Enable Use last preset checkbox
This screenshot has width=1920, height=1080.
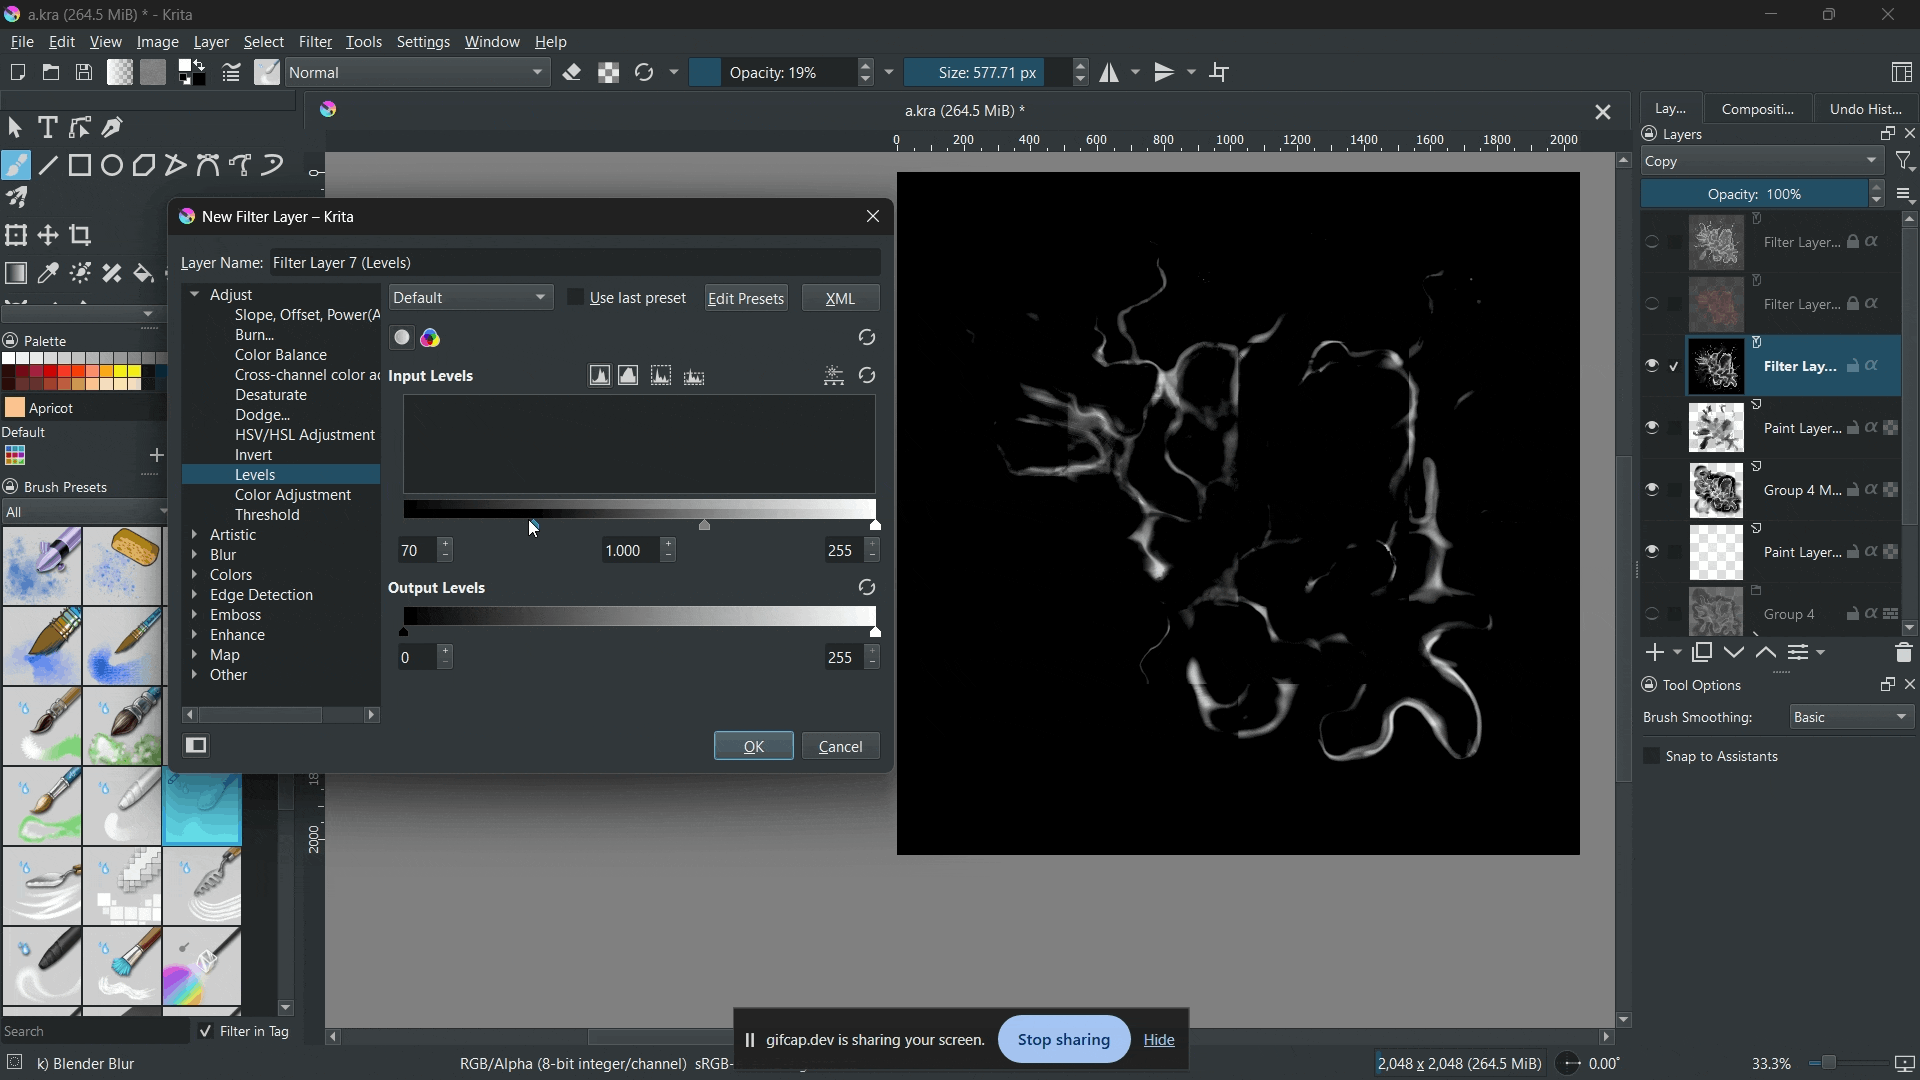(x=576, y=298)
